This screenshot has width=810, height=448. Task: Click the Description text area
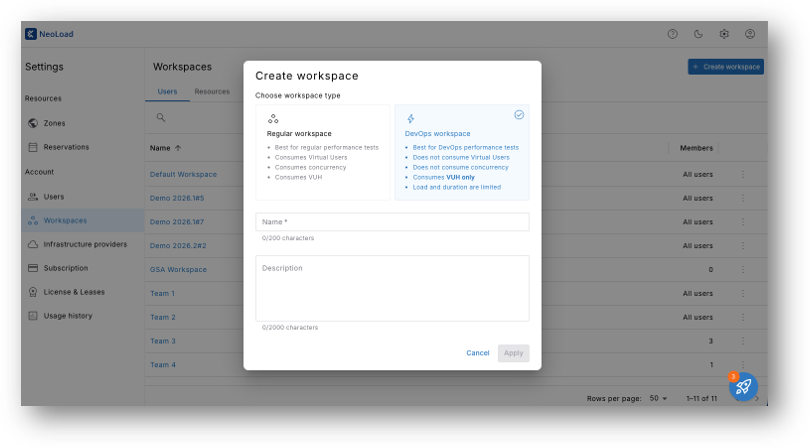392,288
